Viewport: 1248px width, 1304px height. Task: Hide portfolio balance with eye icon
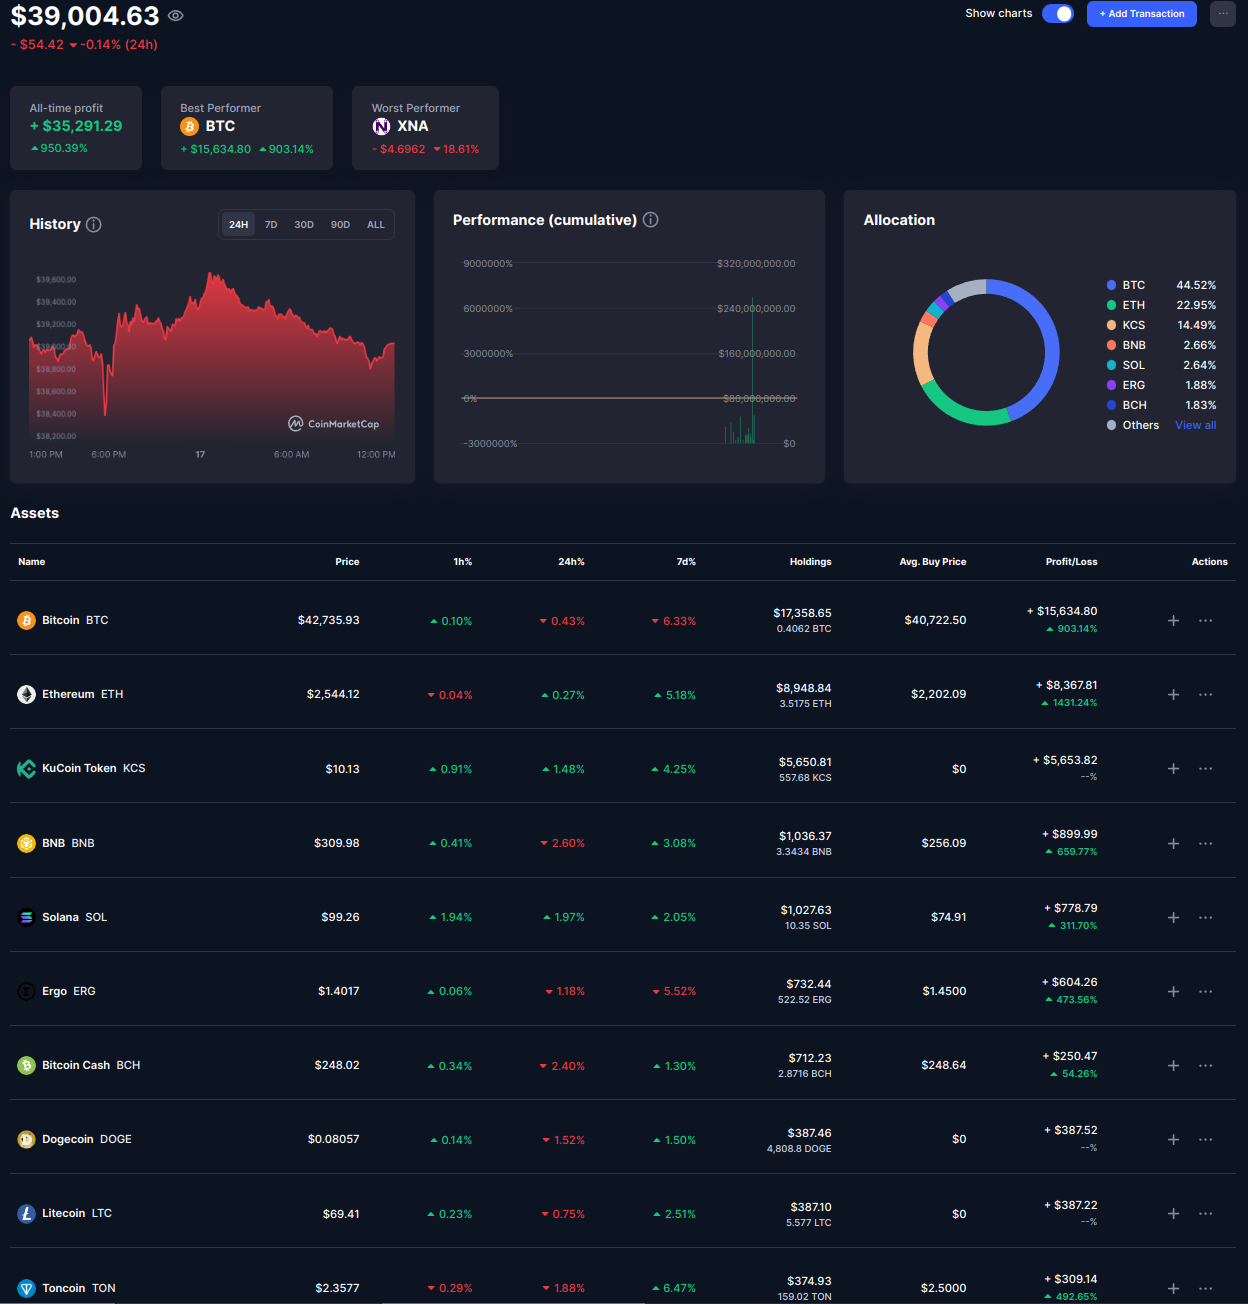click(176, 16)
